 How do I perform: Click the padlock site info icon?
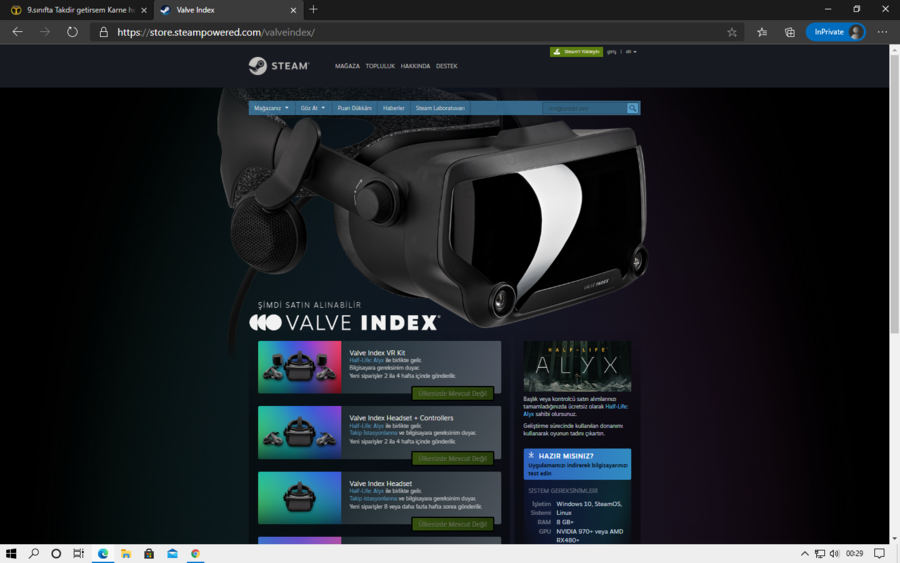[x=103, y=32]
